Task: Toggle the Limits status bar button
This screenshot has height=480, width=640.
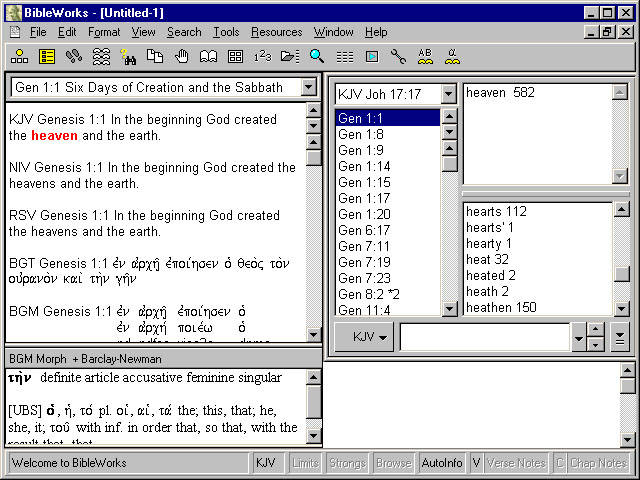Action: (x=305, y=463)
